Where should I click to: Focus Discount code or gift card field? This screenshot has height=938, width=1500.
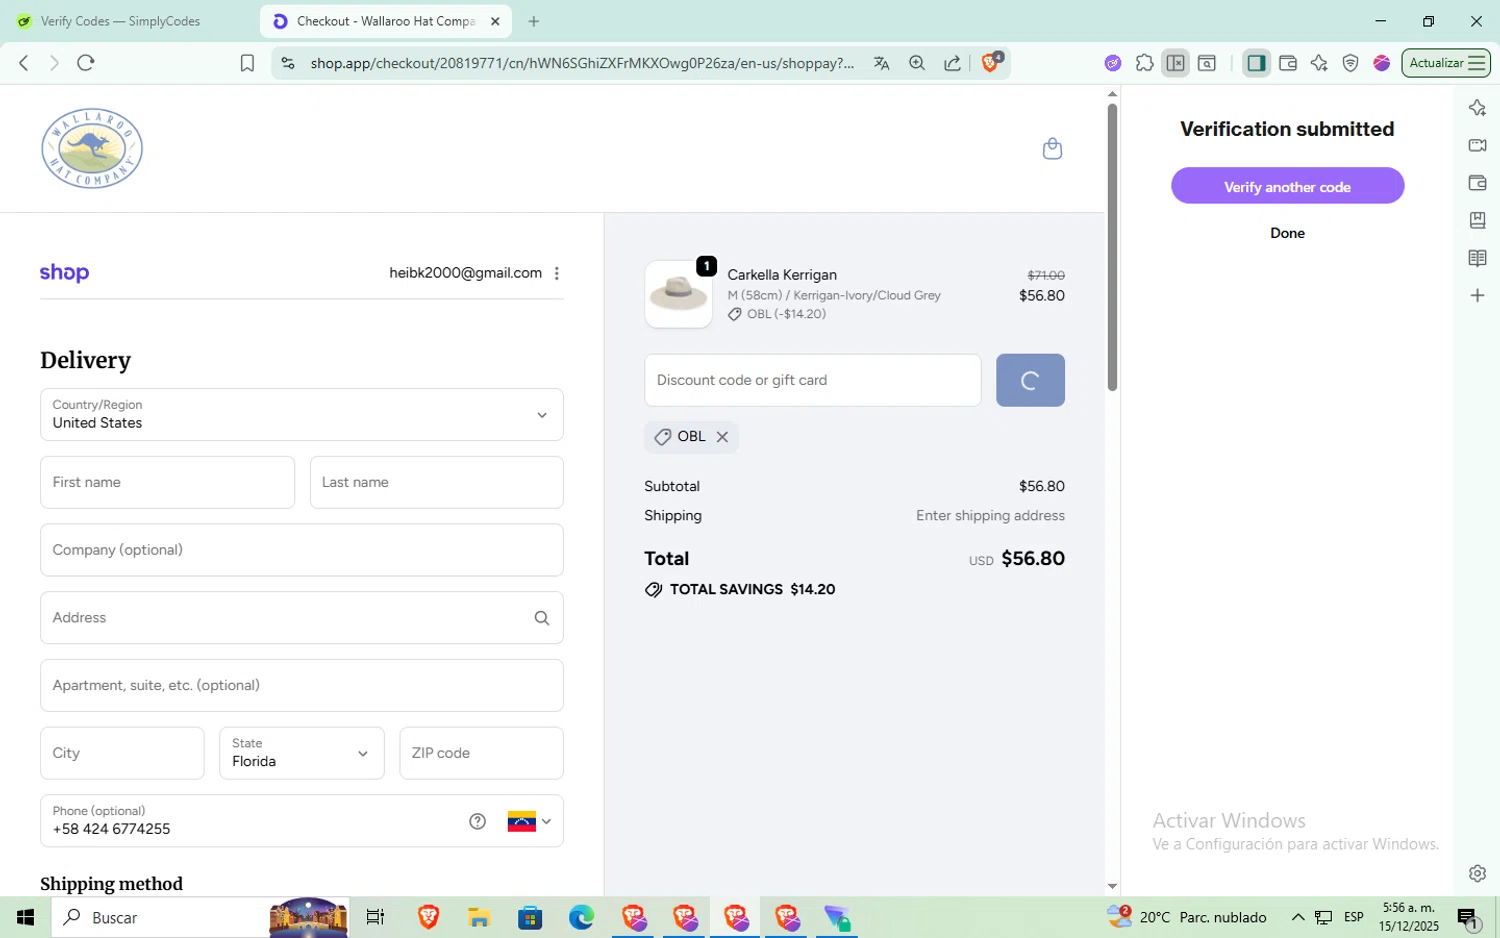812,380
